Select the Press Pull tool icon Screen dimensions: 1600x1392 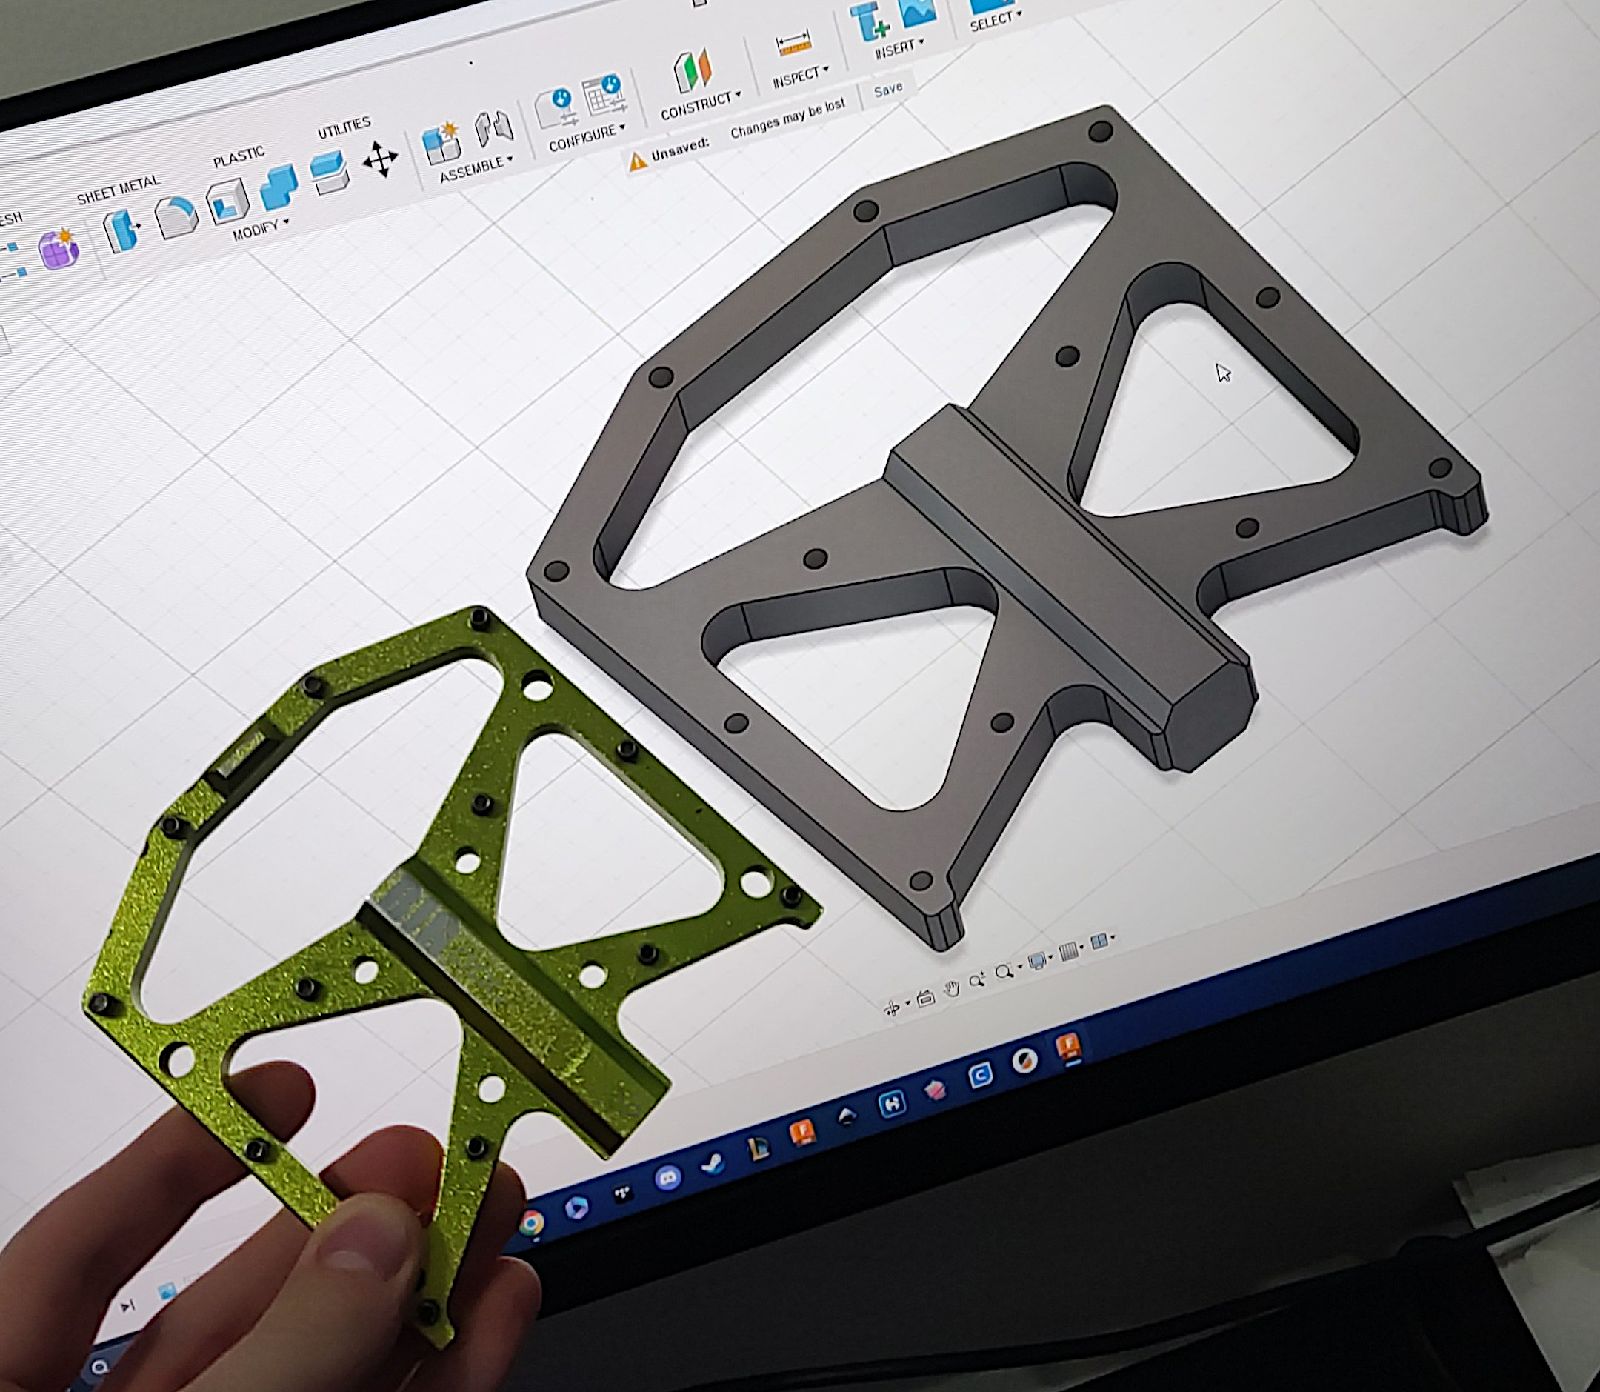122,231
